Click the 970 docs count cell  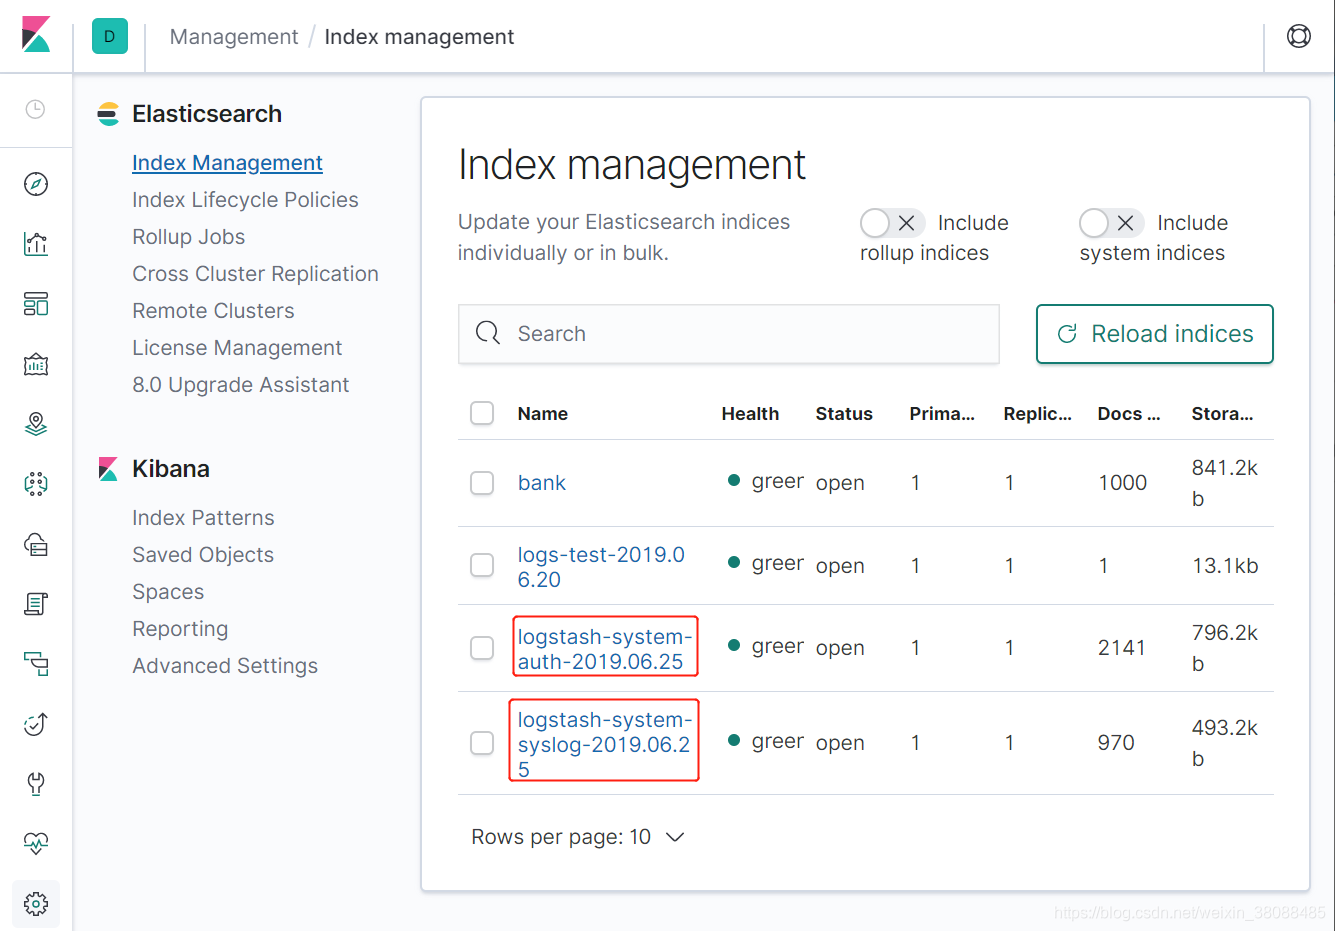1116,743
